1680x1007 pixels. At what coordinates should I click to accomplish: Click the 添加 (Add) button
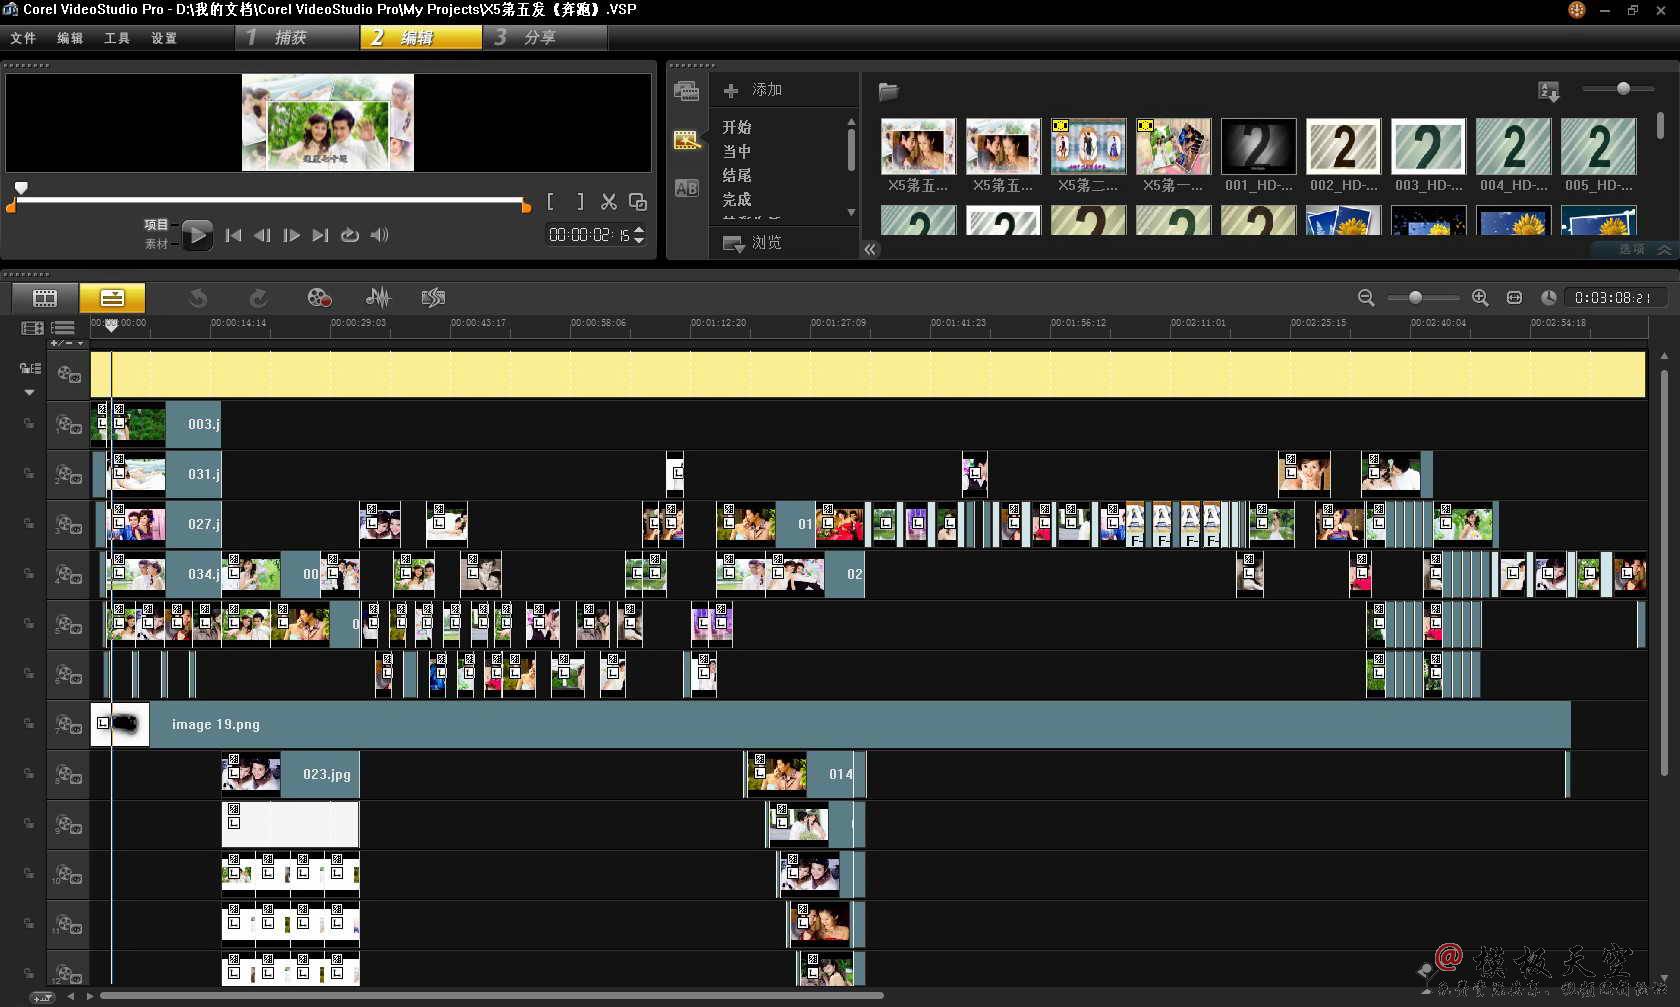coord(753,90)
